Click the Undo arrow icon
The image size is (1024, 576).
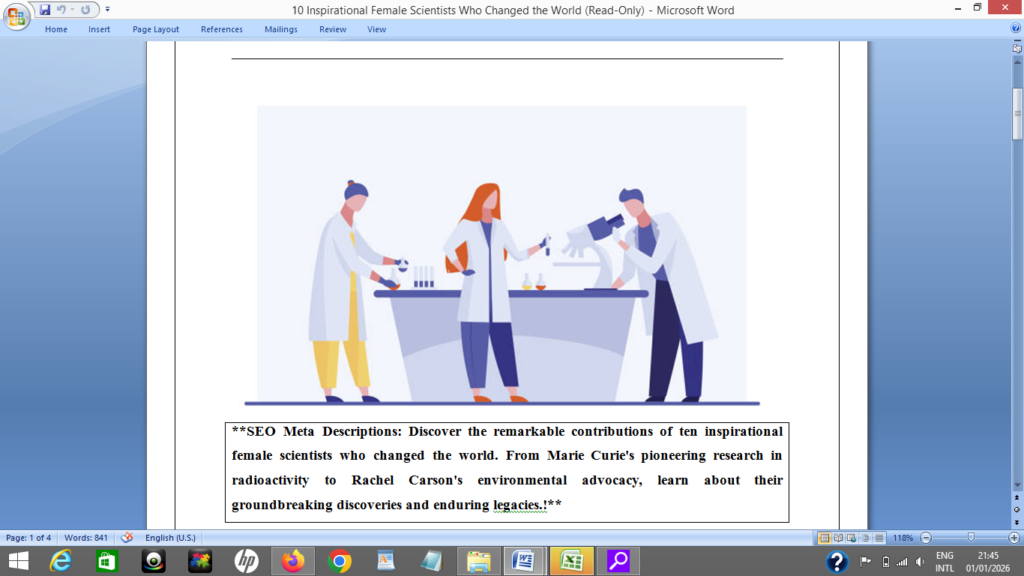pos(61,10)
